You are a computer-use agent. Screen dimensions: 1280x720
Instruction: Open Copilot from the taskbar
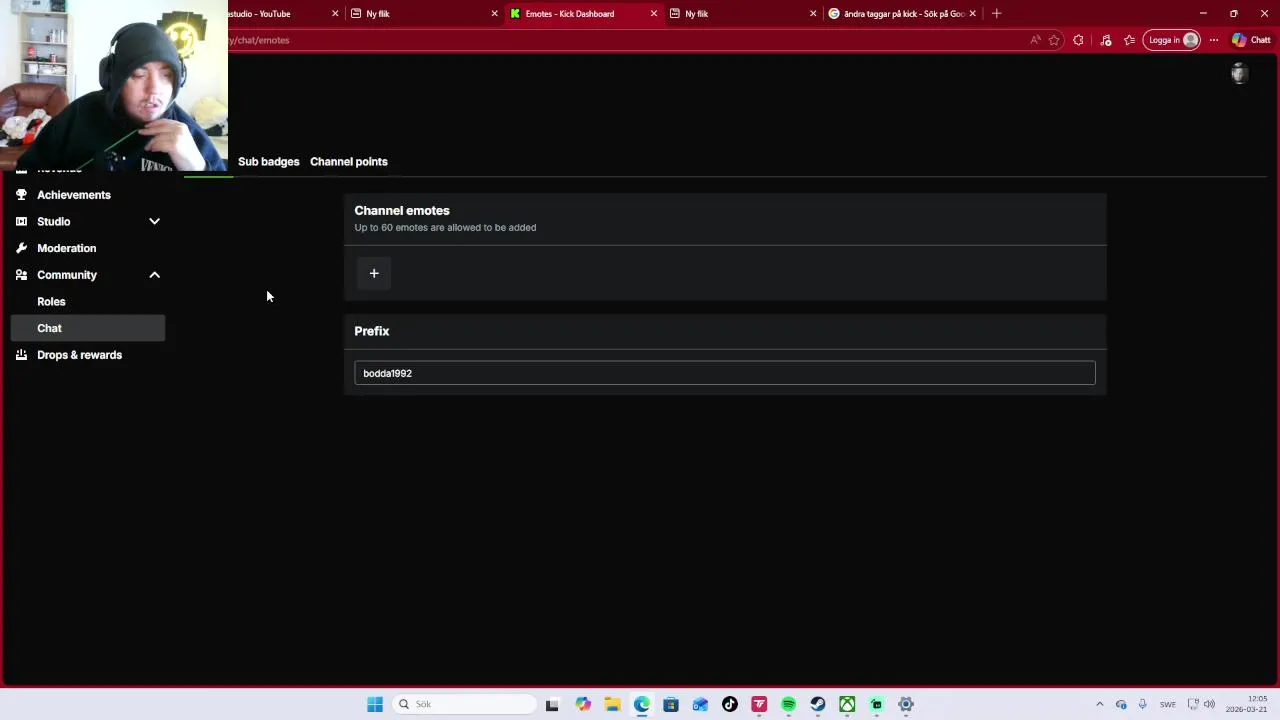[x=583, y=704]
